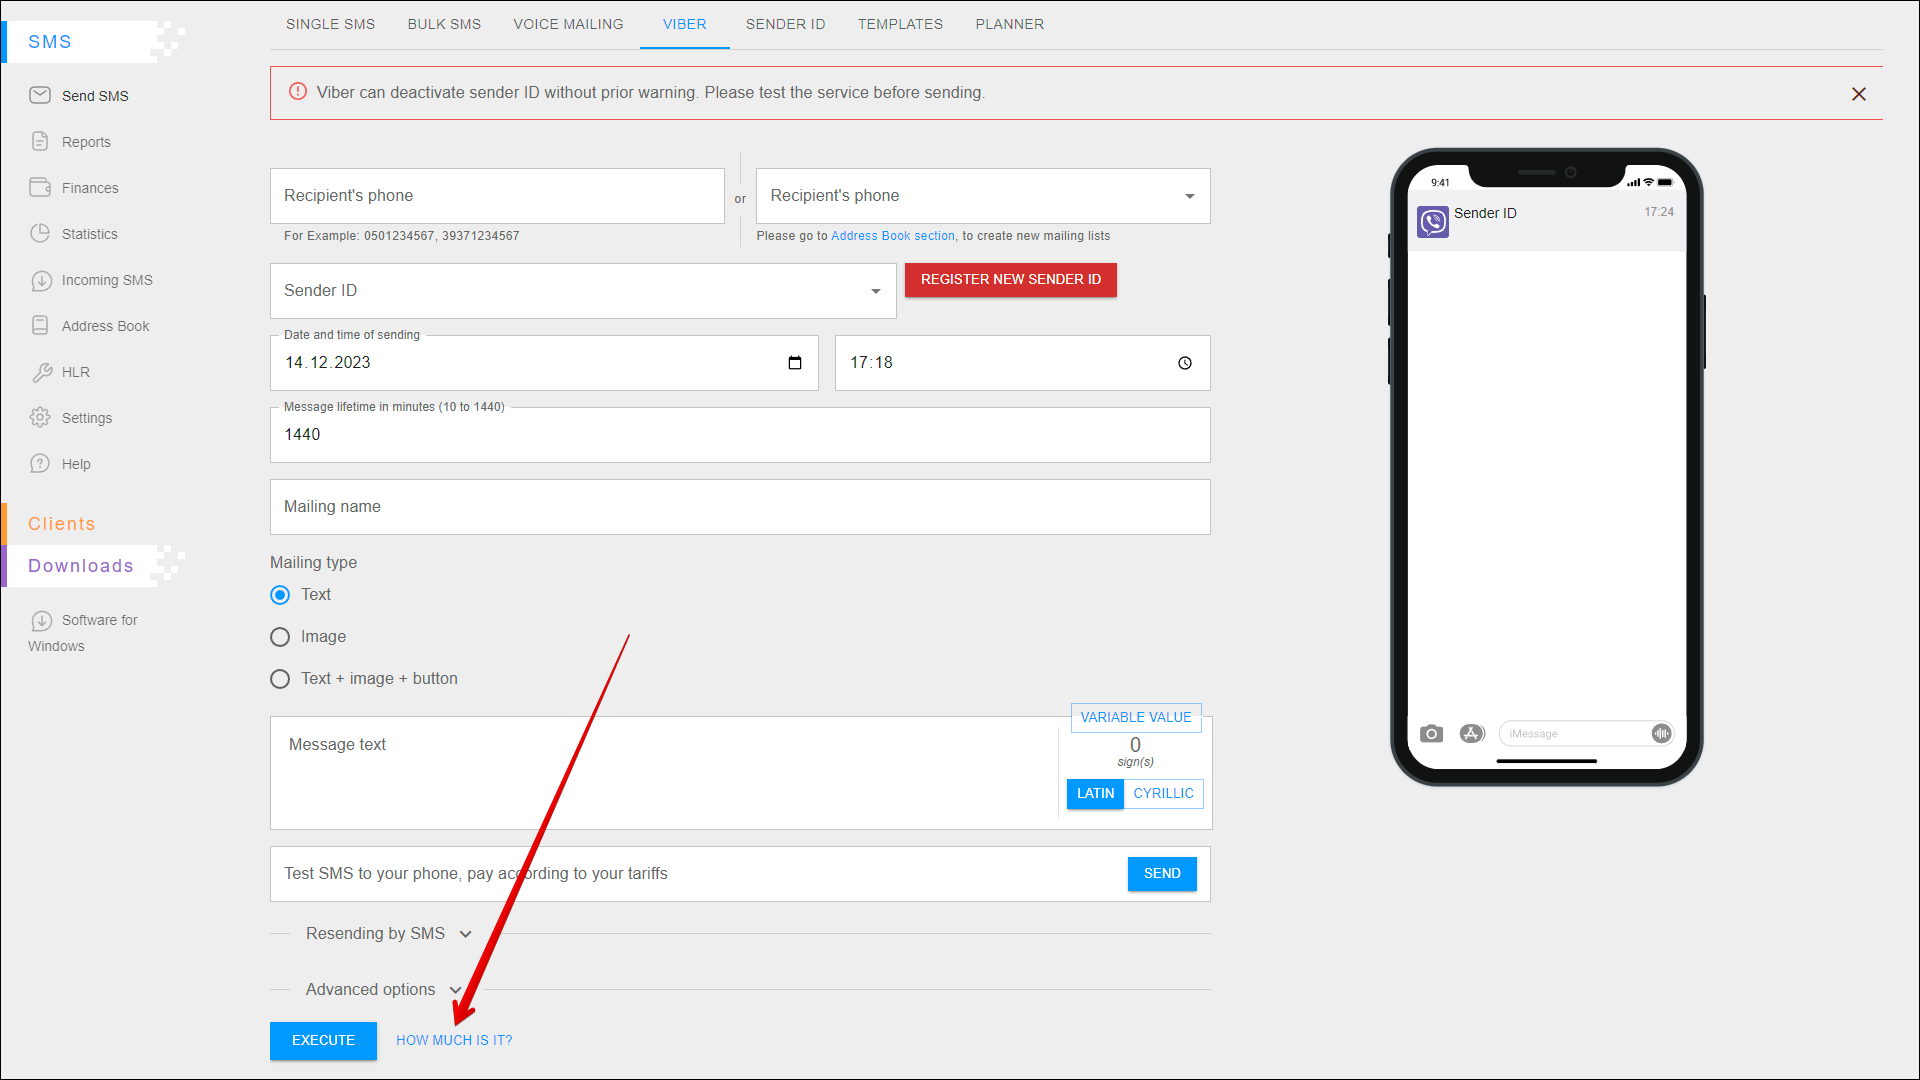Click the Reports document icon in the sidebar
1920x1080 pixels.
[x=40, y=141]
